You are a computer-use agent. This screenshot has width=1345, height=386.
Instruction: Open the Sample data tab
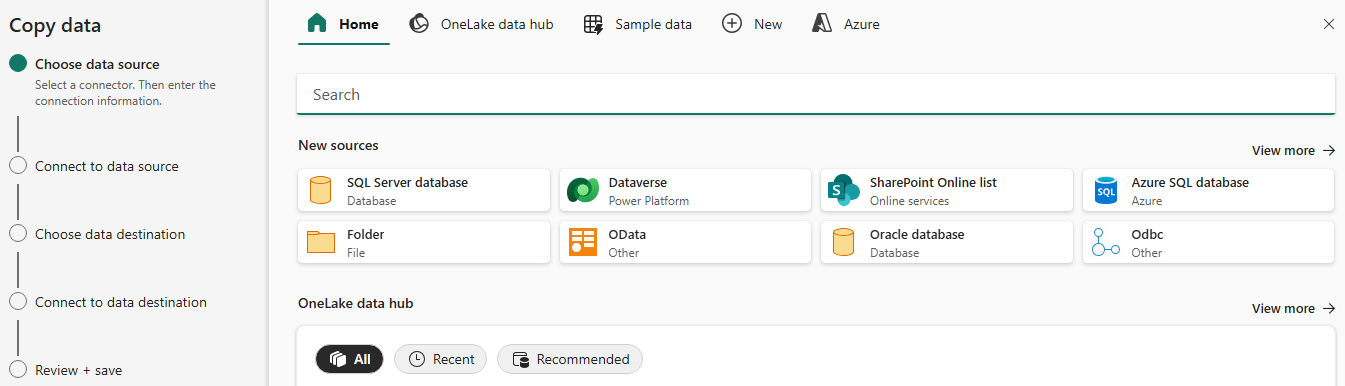637,24
